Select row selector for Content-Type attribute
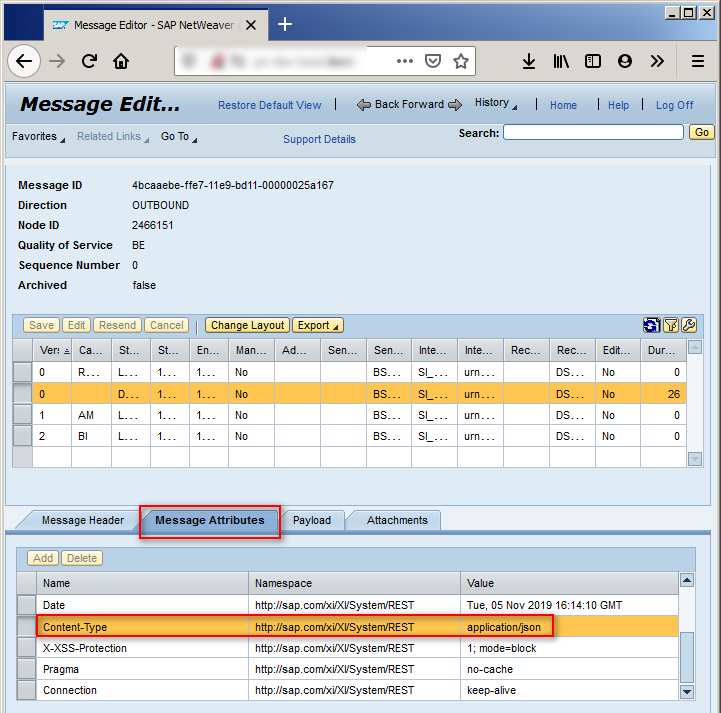Image resolution: width=721 pixels, height=713 pixels. click(26, 627)
